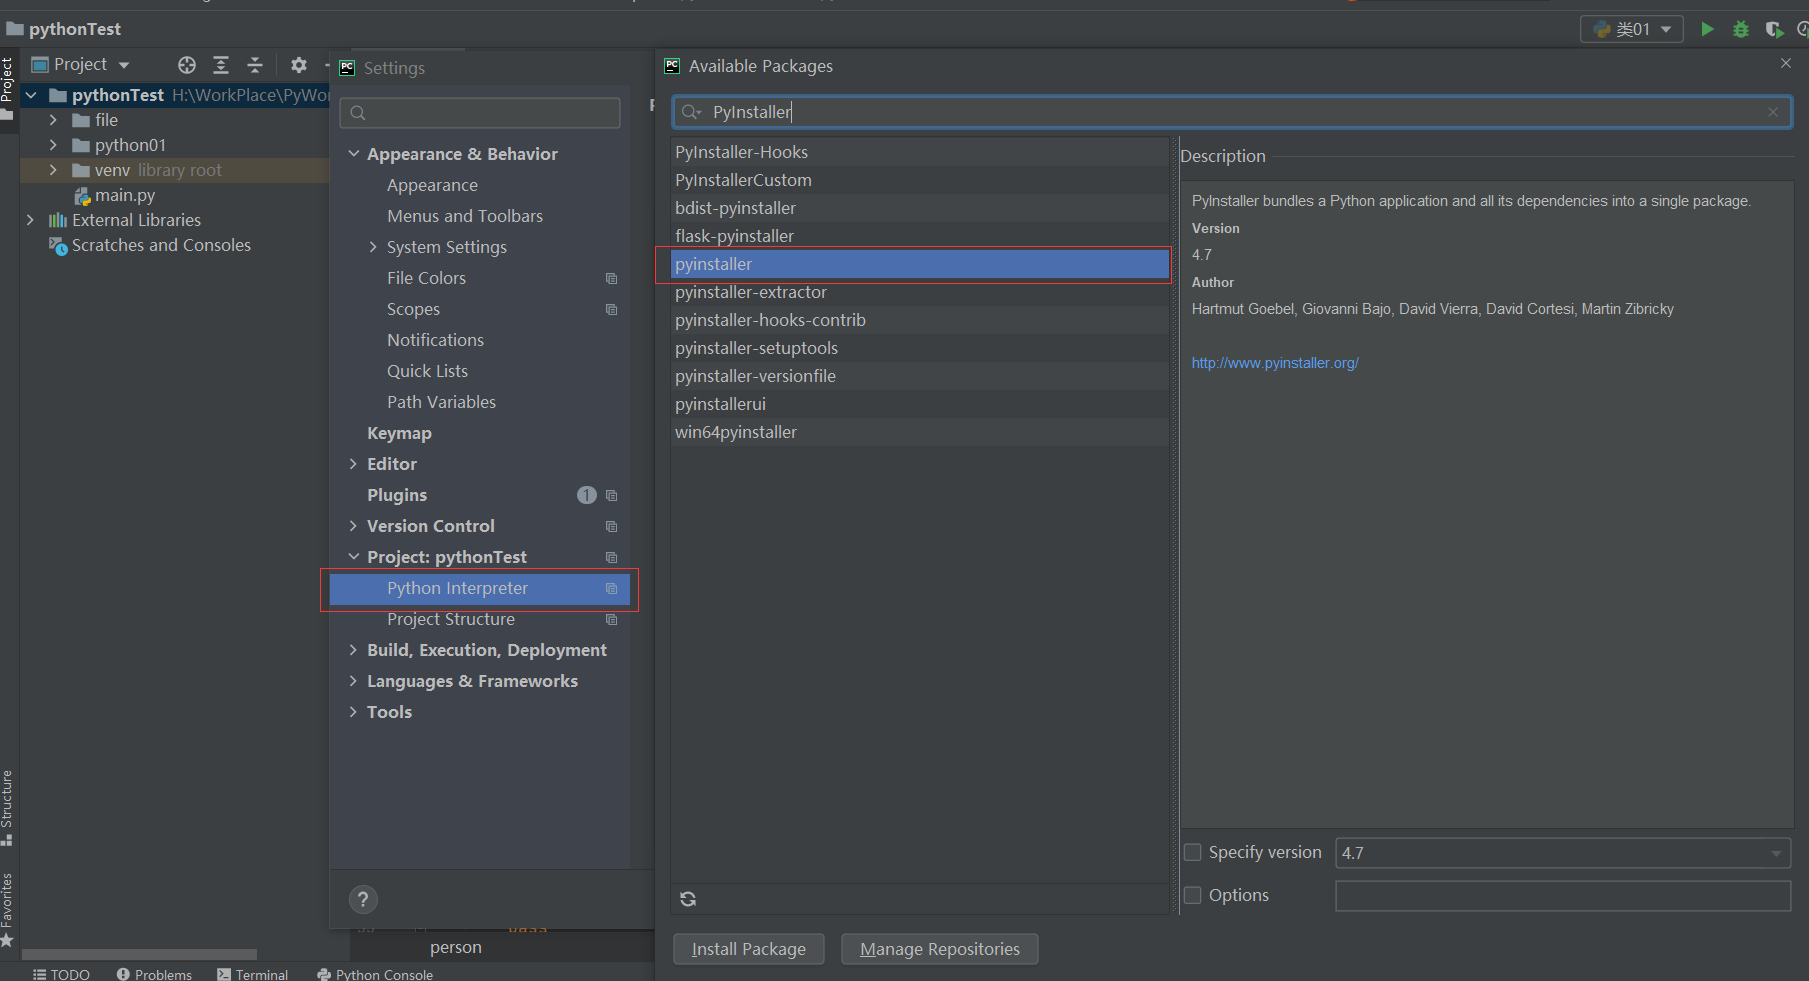Open the Project panel gear settings

click(299, 65)
